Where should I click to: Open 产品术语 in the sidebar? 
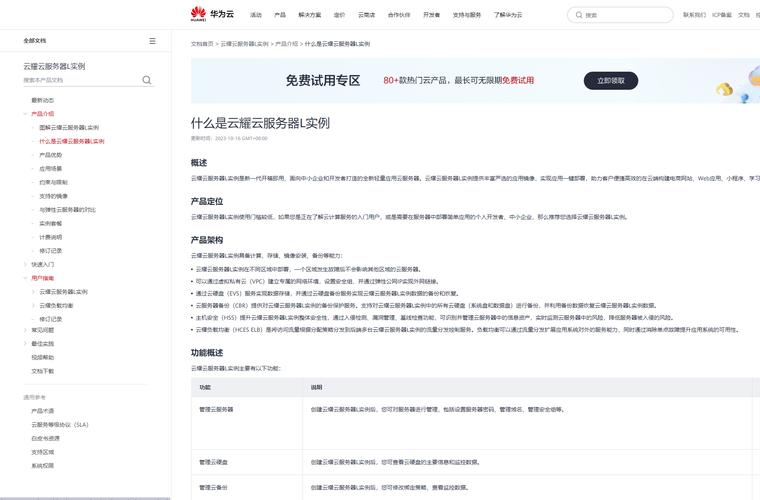[x=43, y=411]
